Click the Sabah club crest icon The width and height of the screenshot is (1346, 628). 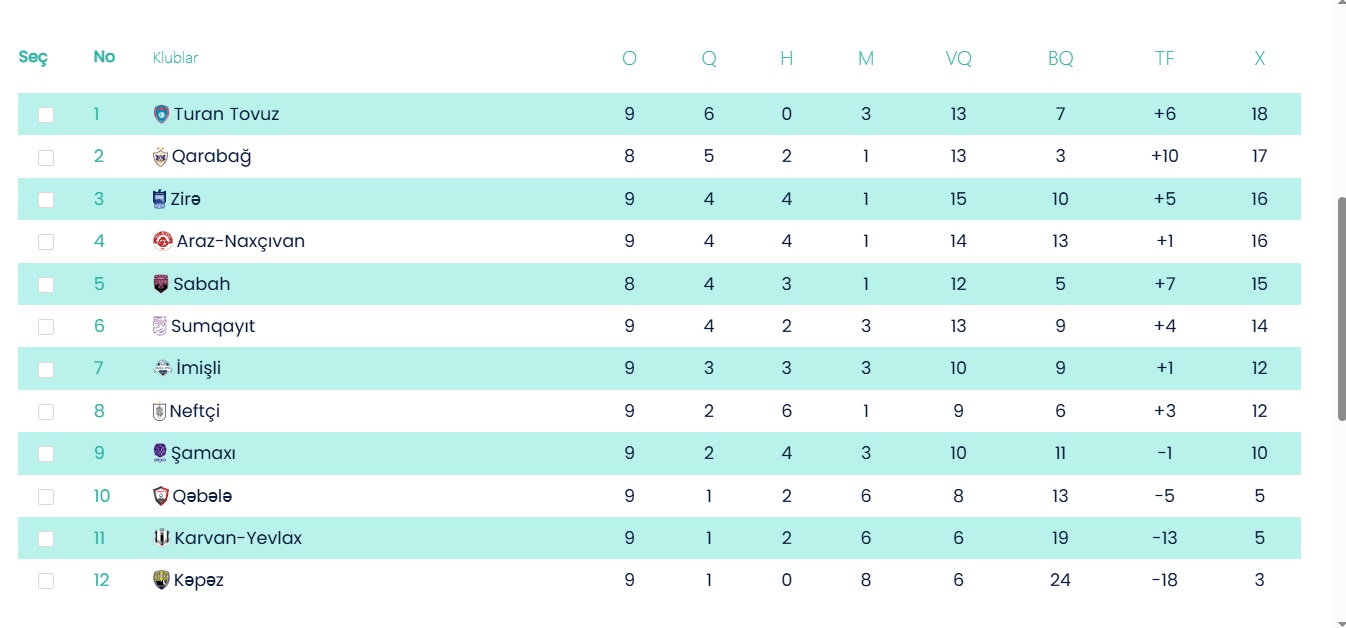pos(160,284)
